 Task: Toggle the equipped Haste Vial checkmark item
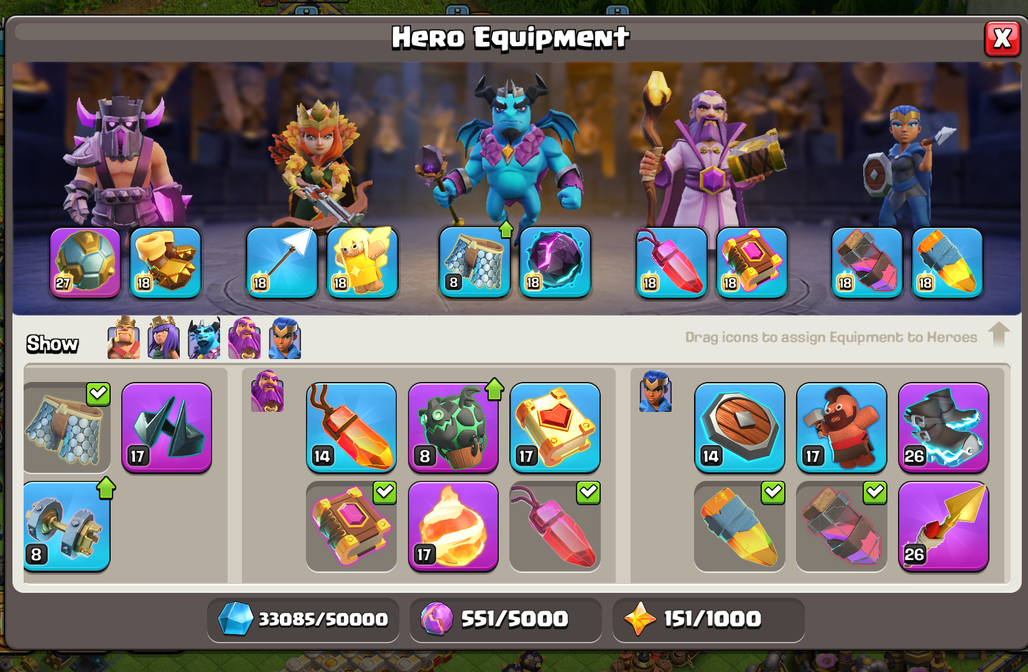click(x=841, y=526)
